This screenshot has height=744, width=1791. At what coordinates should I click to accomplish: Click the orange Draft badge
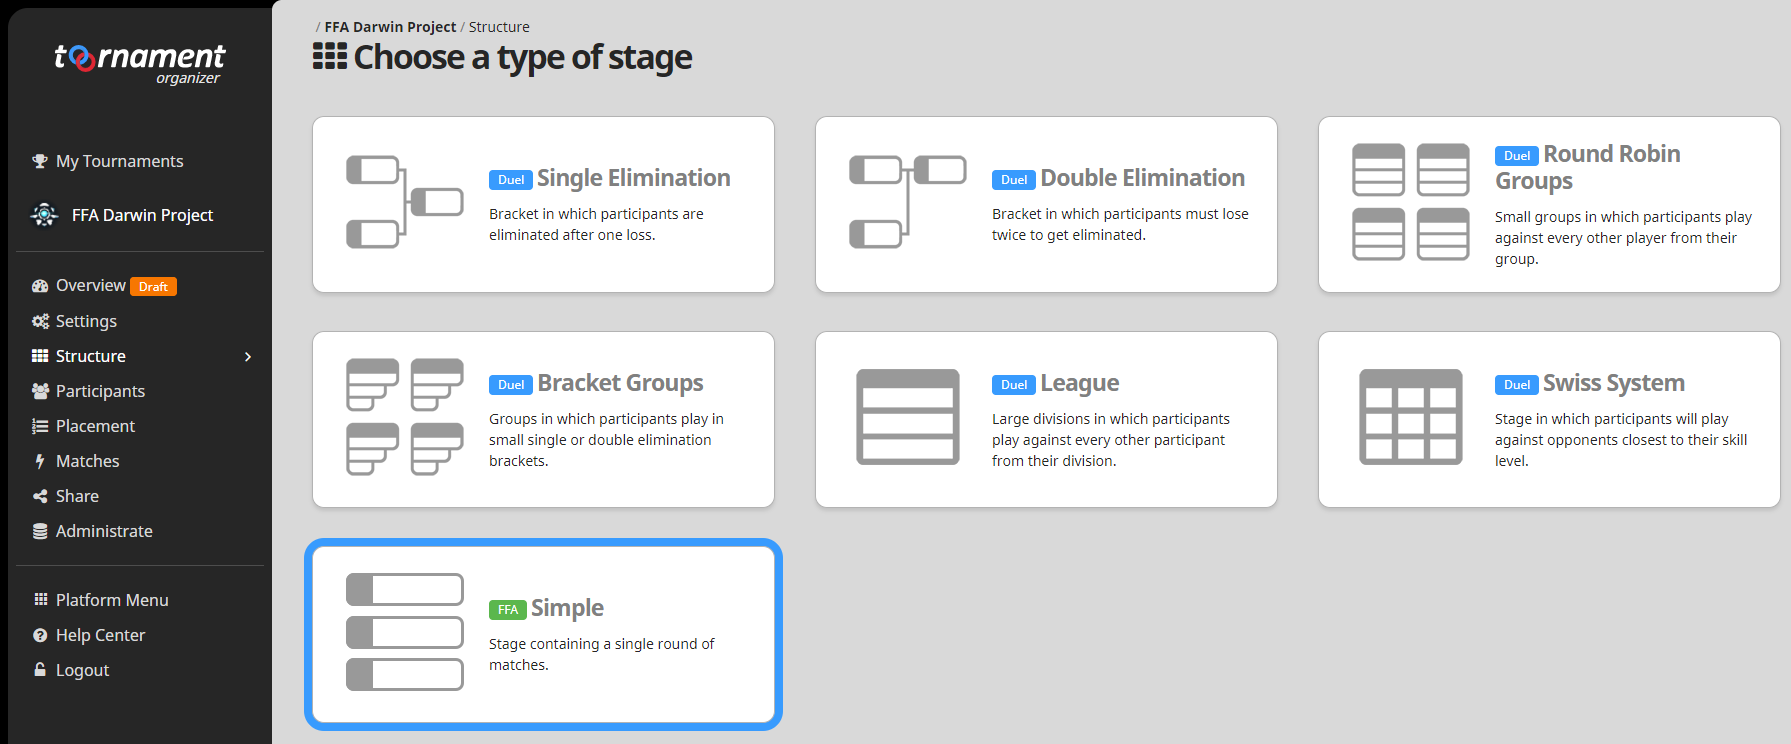click(x=153, y=287)
